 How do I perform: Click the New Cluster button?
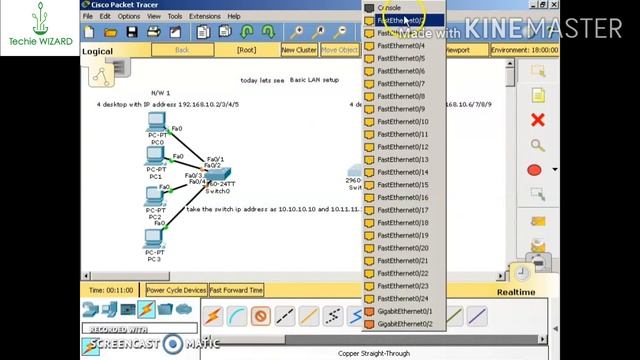tap(299, 50)
